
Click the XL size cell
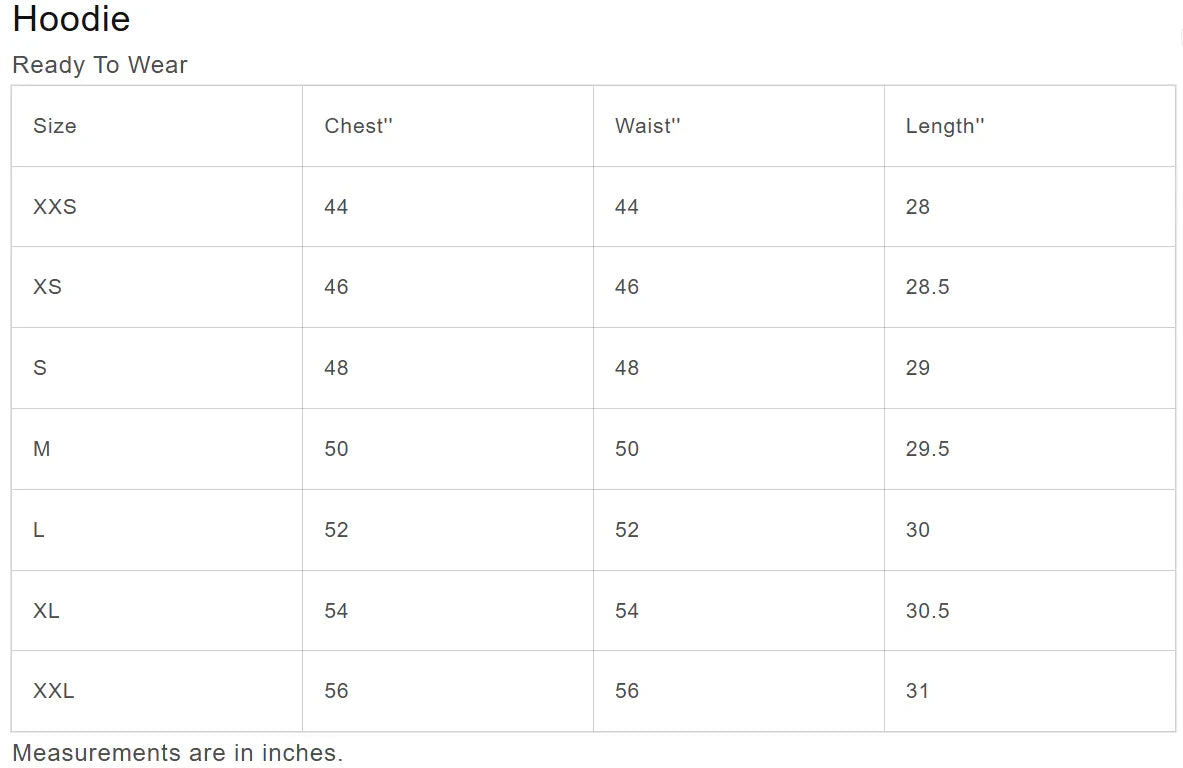click(x=46, y=611)
